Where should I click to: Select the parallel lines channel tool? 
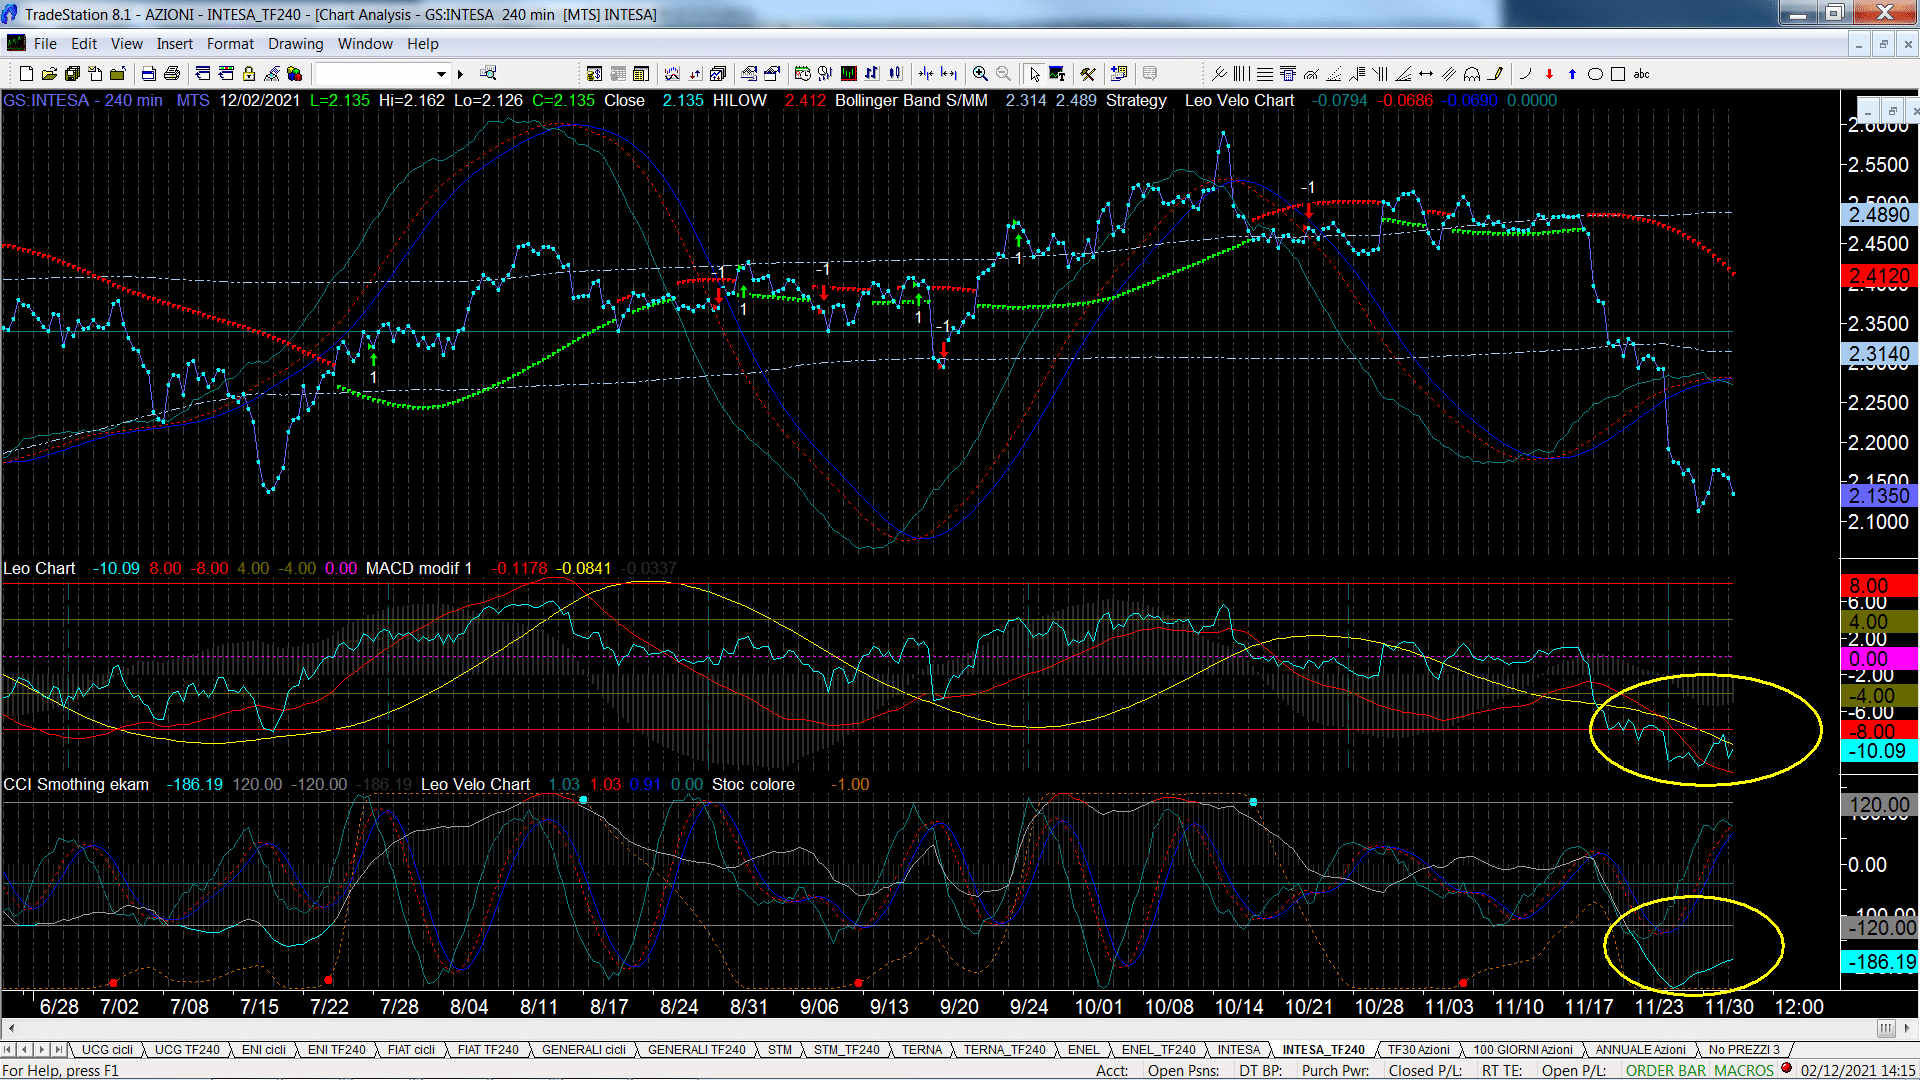click(x=1449, y=73)
